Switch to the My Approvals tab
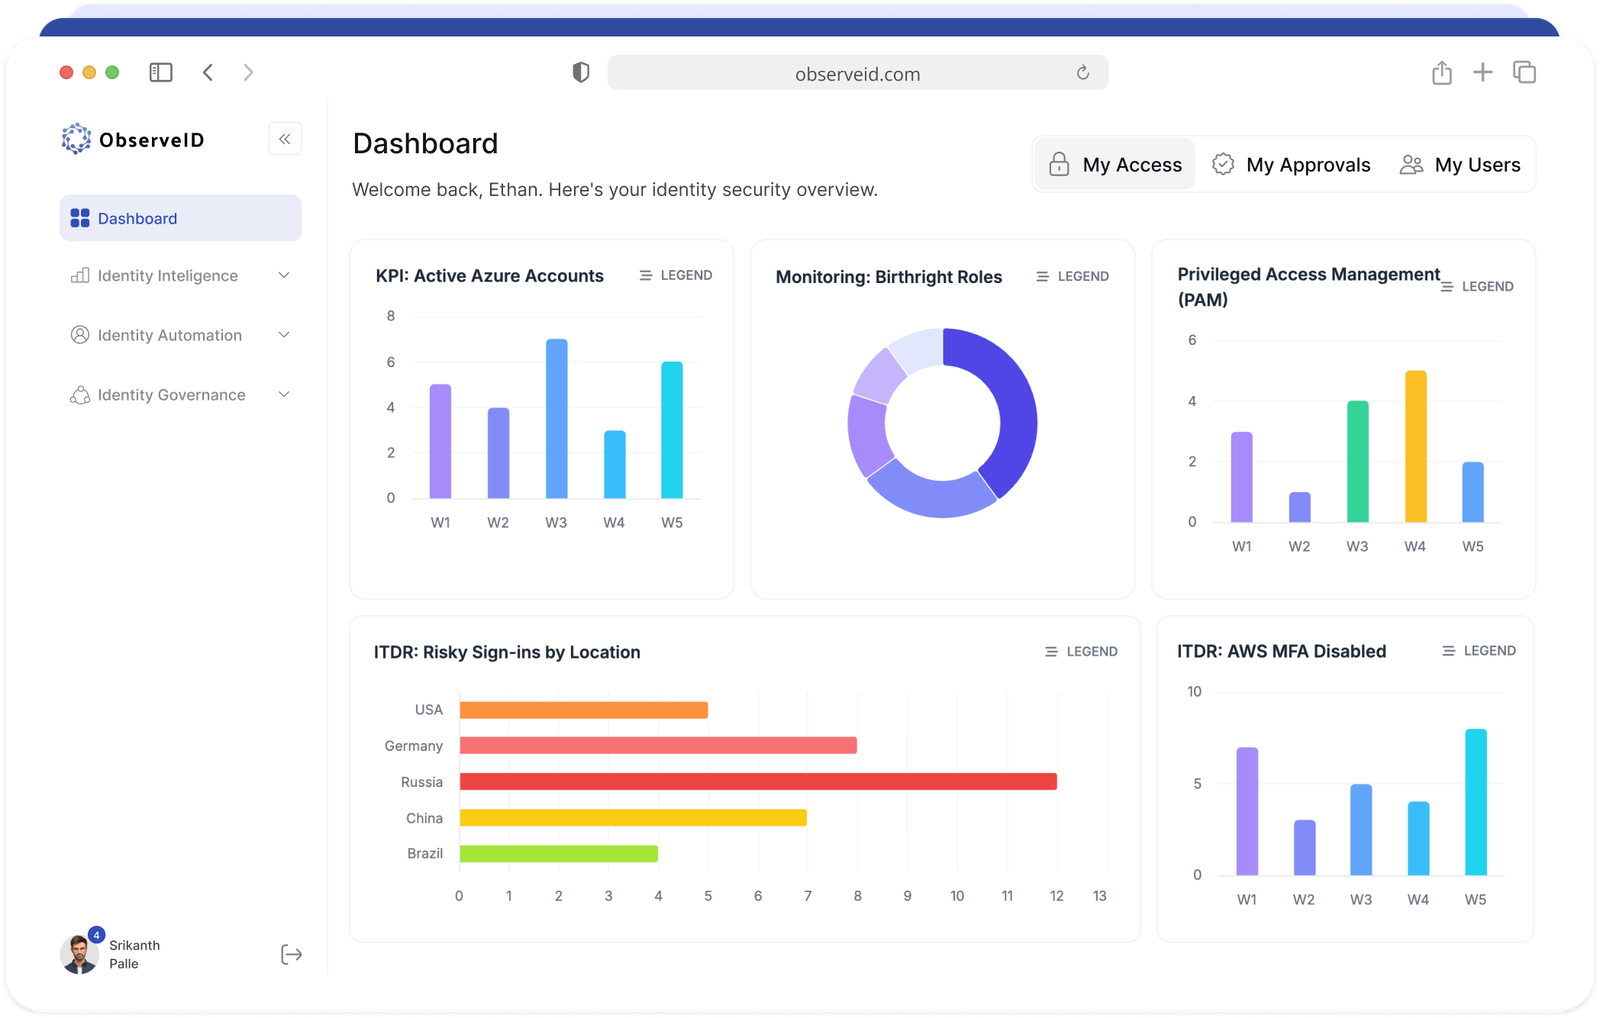Screen dimensions: 1600x1018 pos(1291,165)
